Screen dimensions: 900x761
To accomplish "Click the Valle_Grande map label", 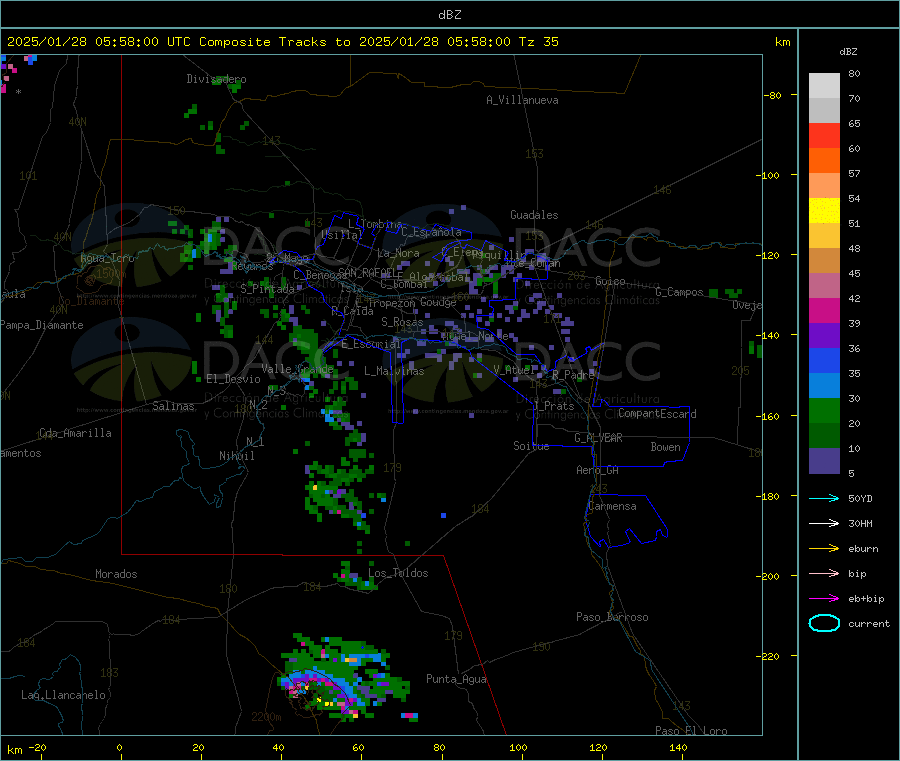I will pos(297,369).
